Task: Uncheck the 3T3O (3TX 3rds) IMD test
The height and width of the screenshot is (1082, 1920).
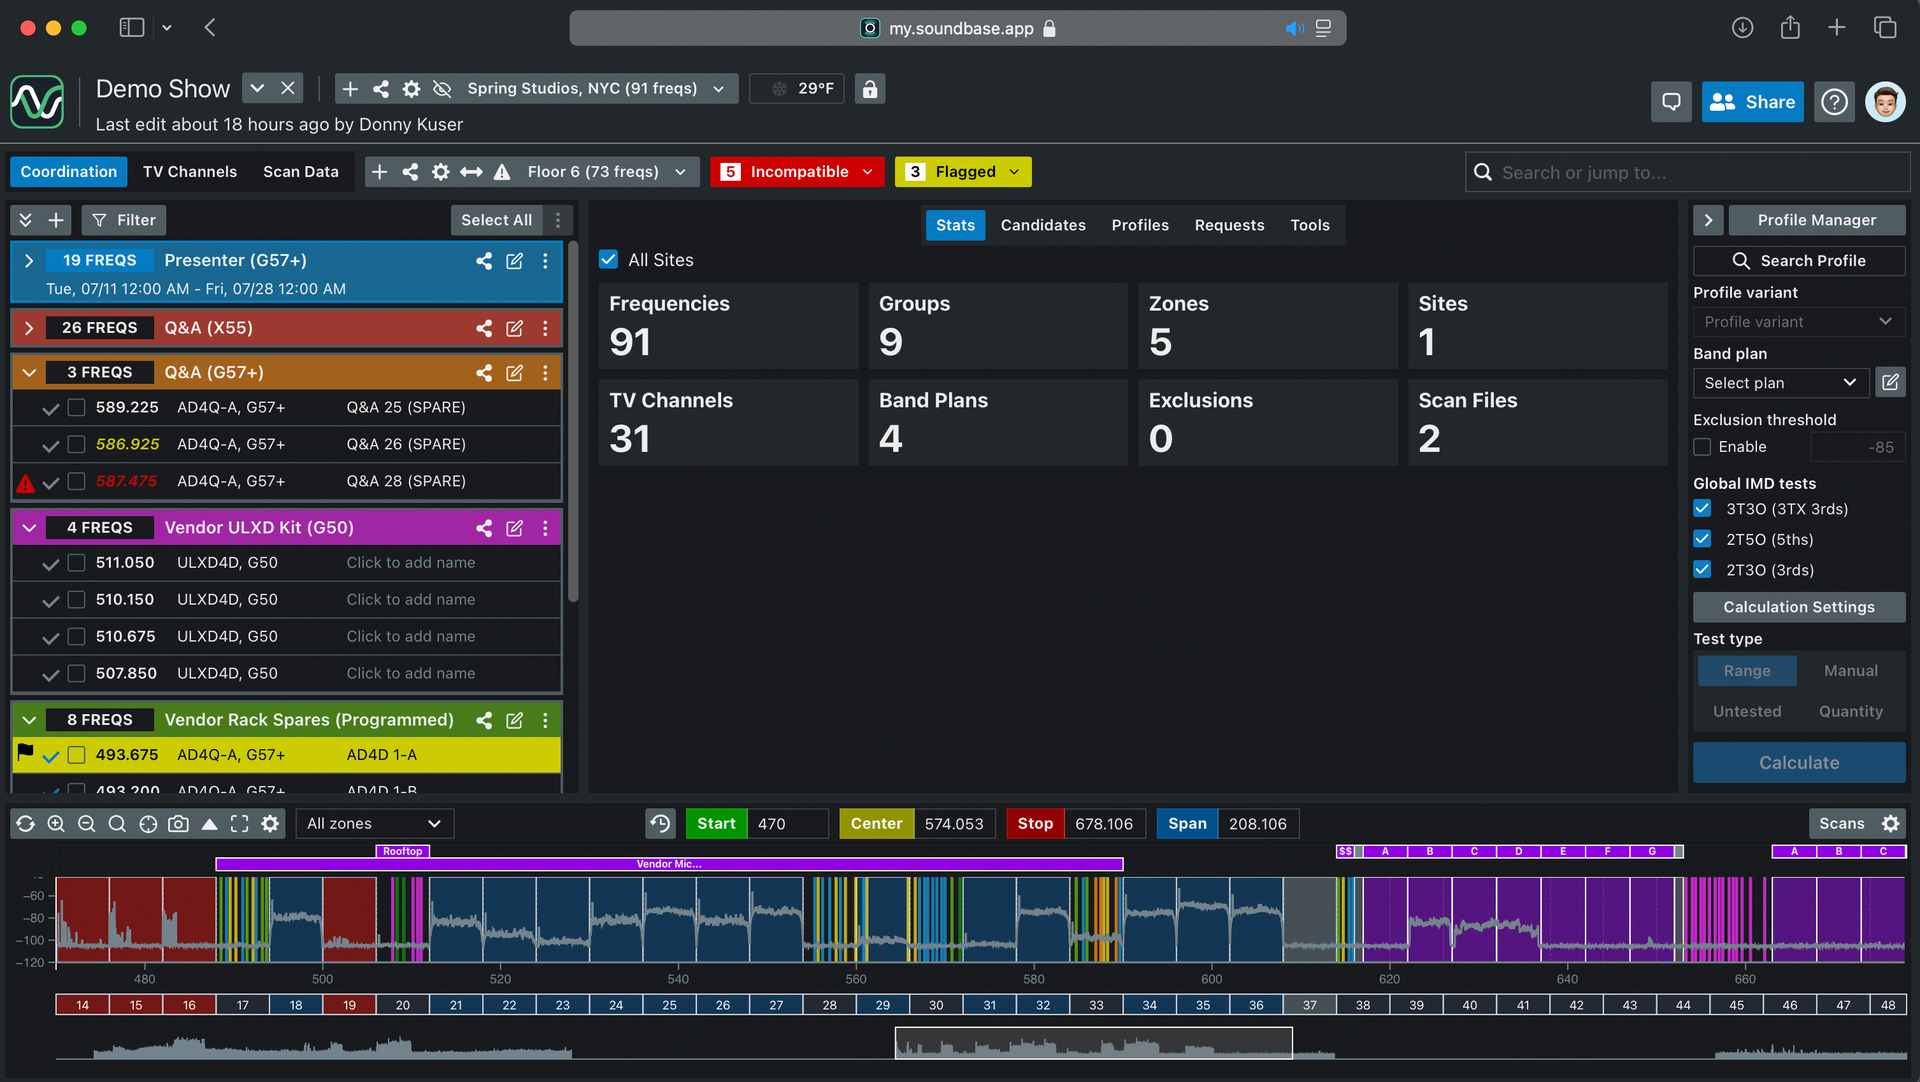Action: tap(1702, 508)
